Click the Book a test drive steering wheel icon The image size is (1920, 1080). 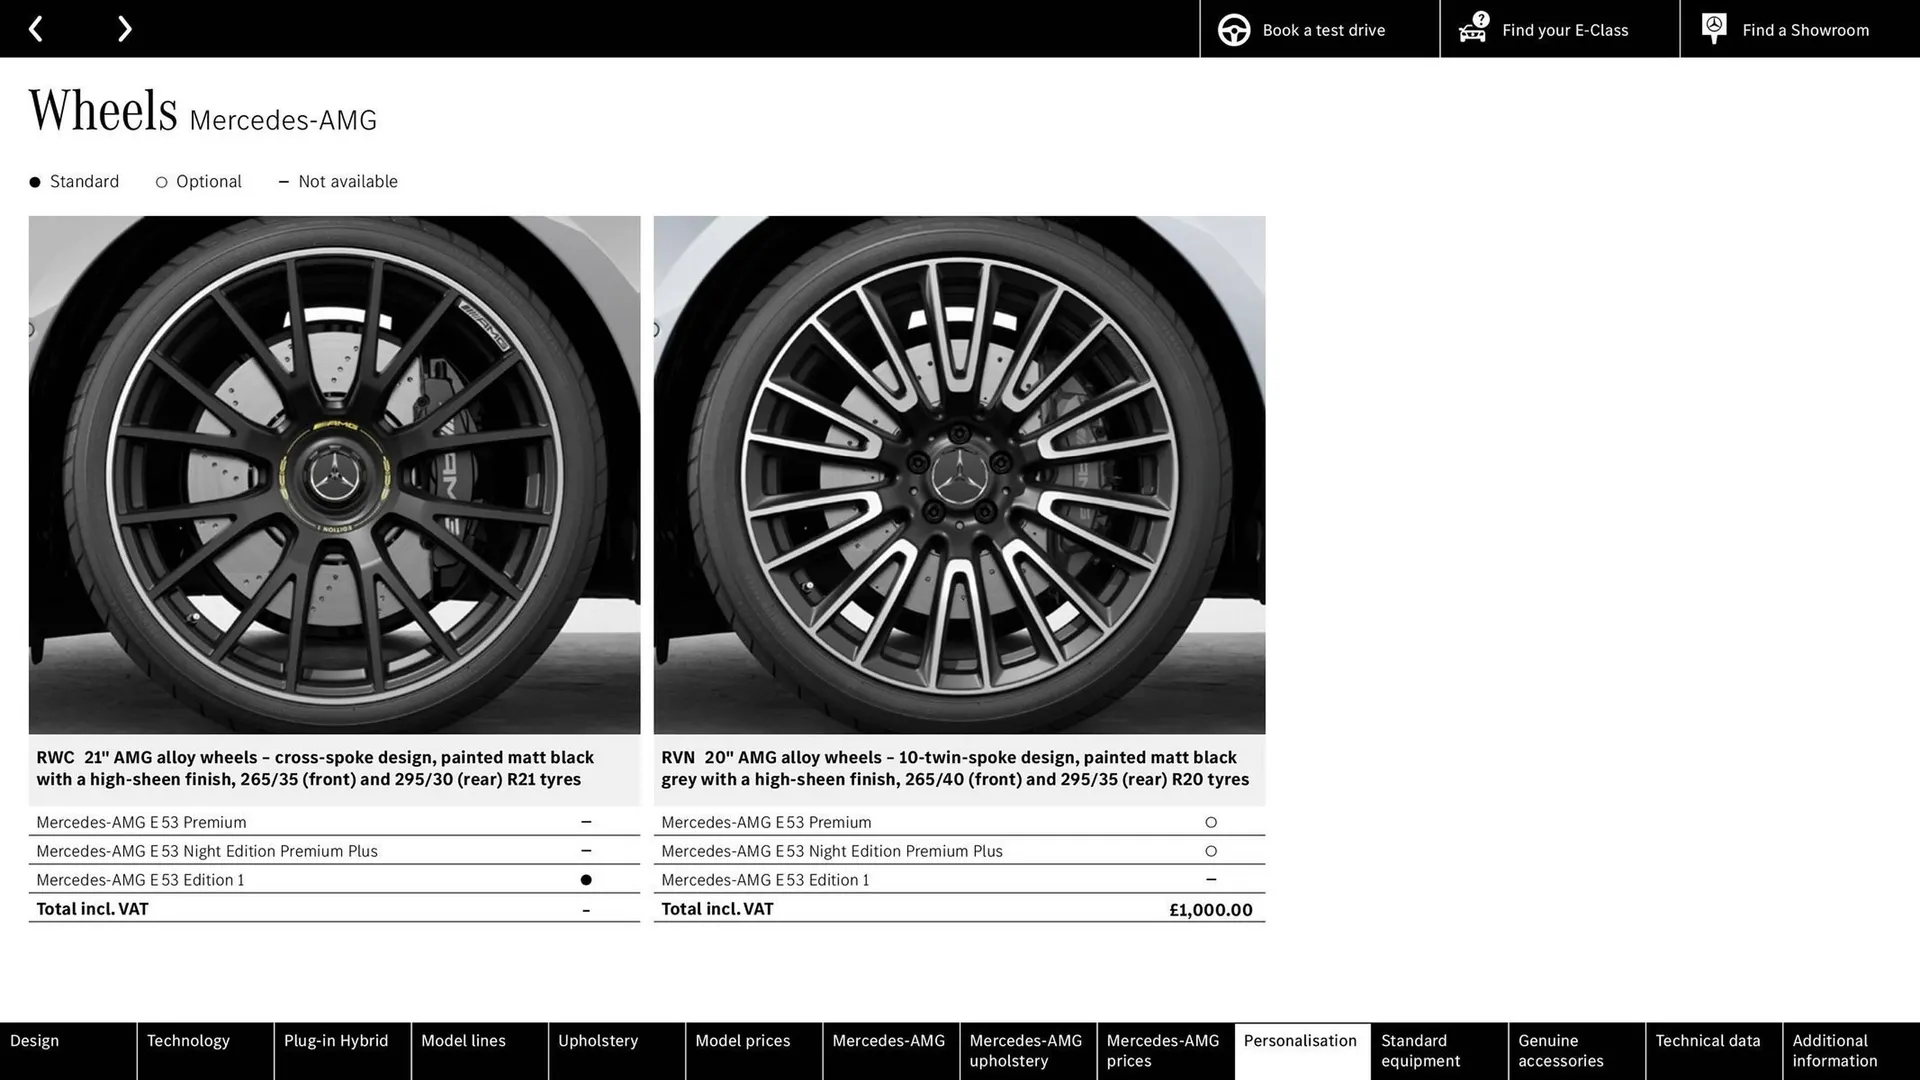click(x=1233, y=29)
